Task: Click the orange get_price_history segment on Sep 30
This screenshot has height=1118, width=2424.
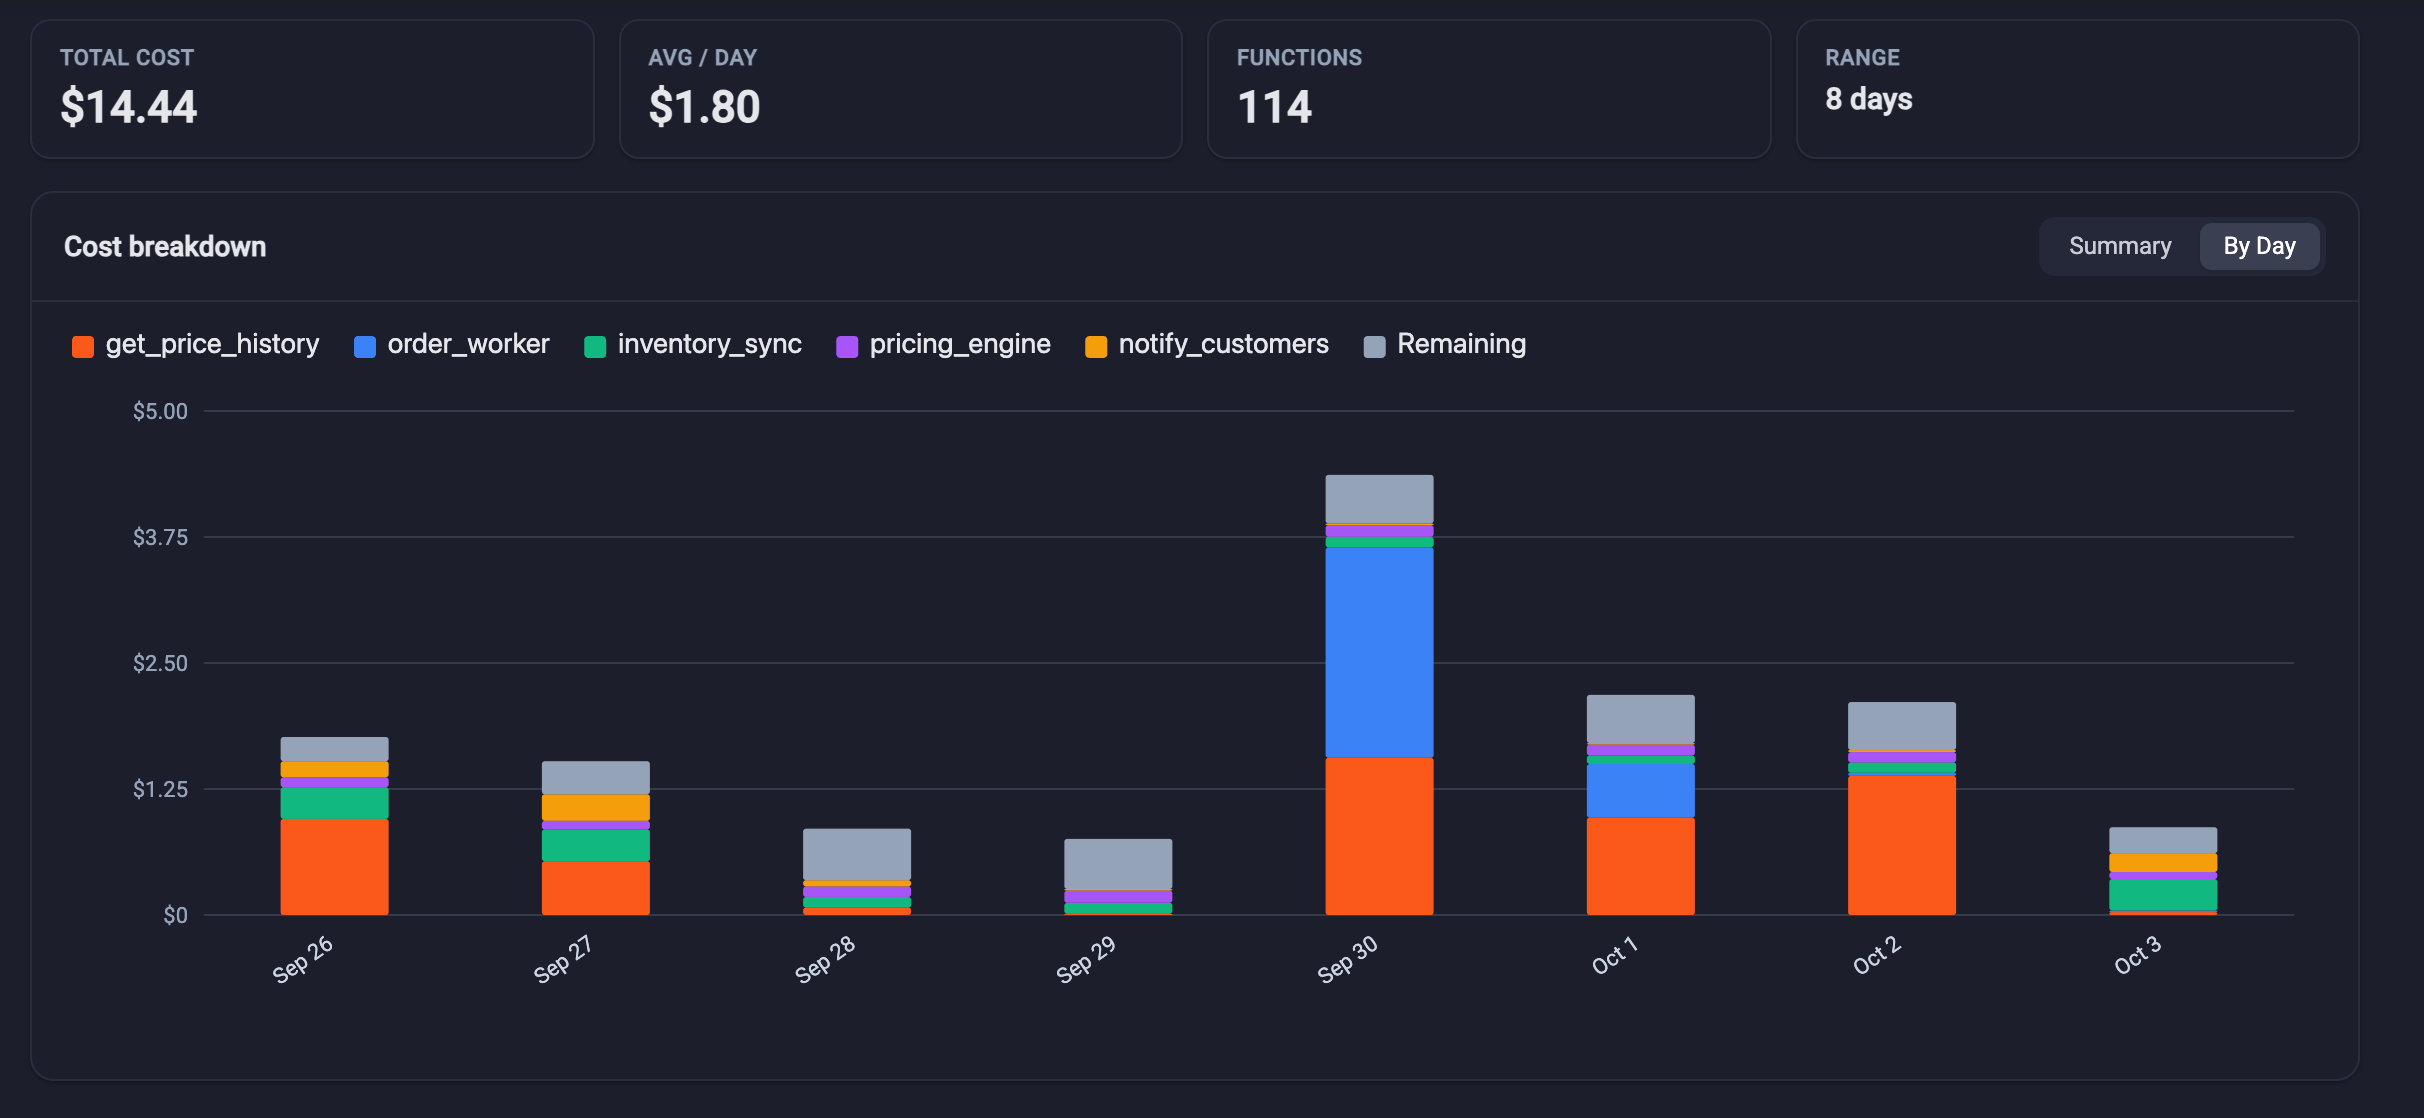Action: (1379, 836)
